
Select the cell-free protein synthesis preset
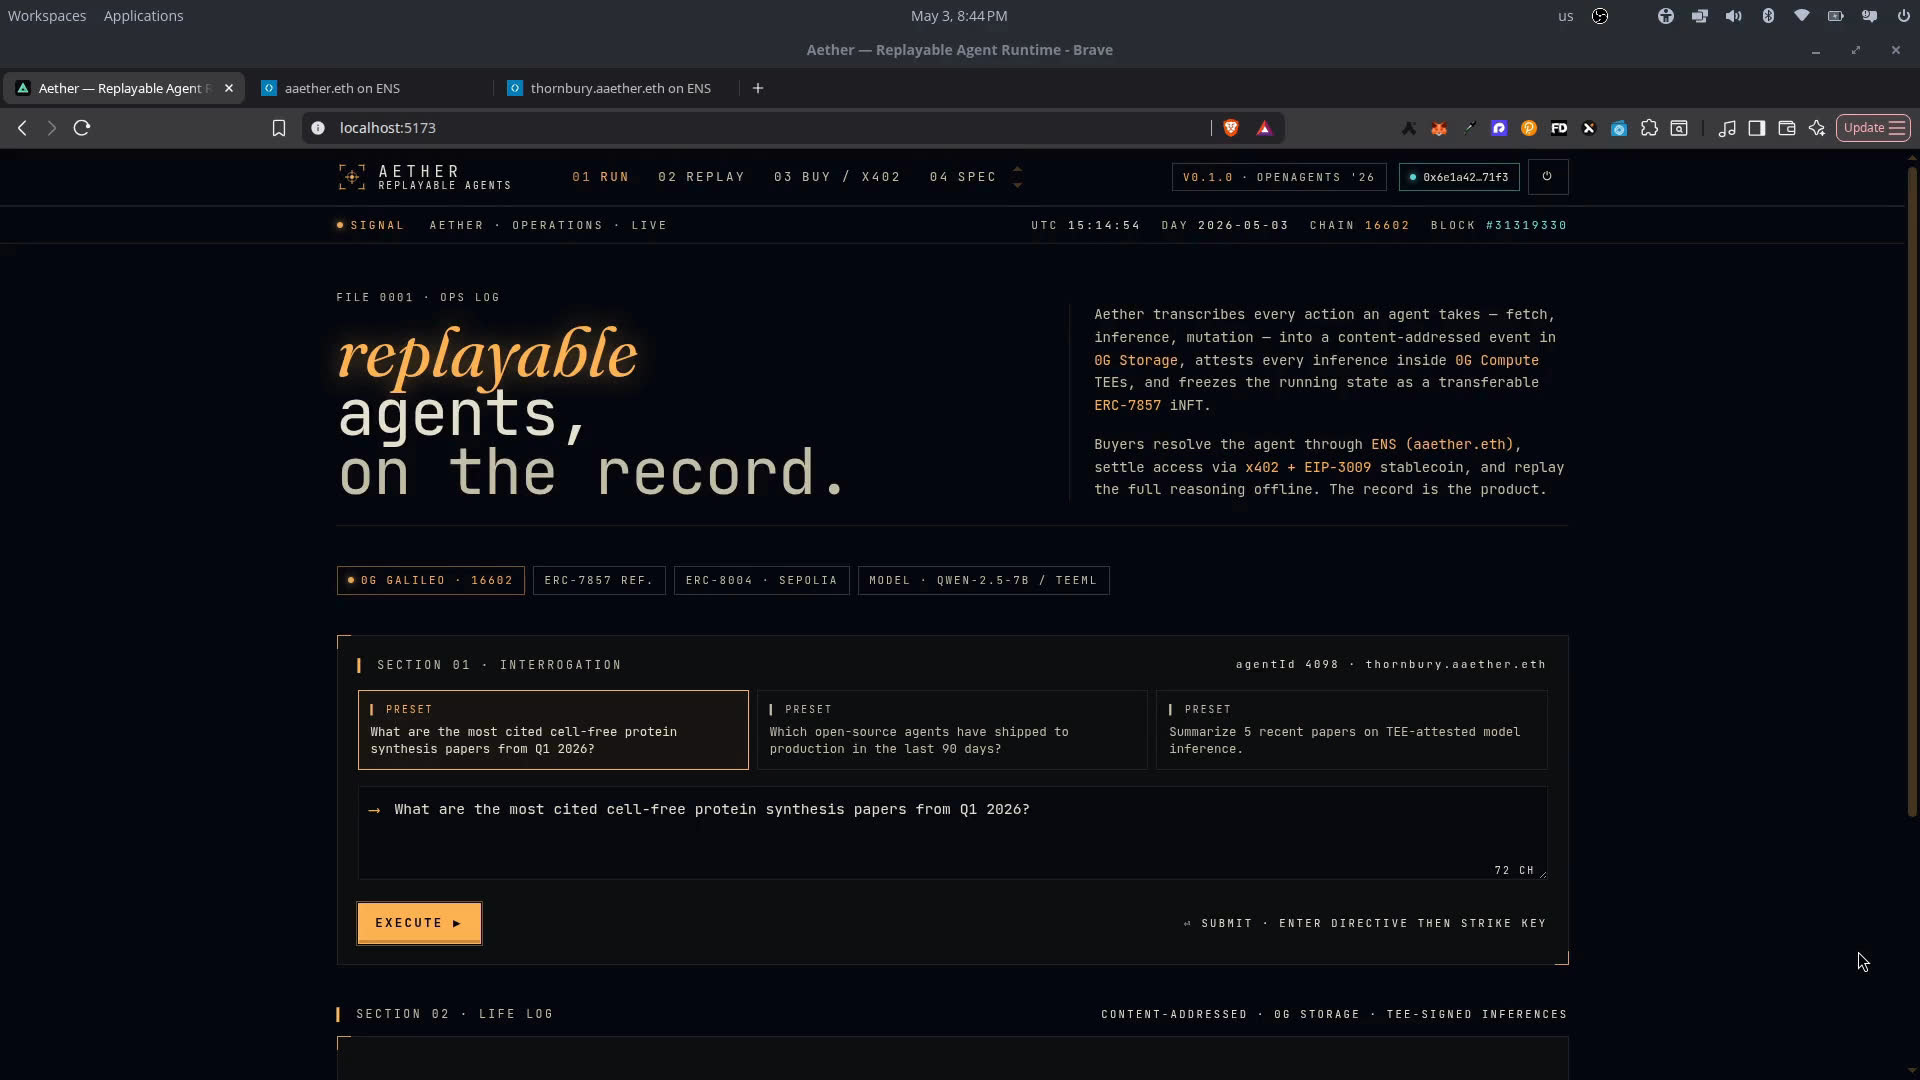click(553, 730)
